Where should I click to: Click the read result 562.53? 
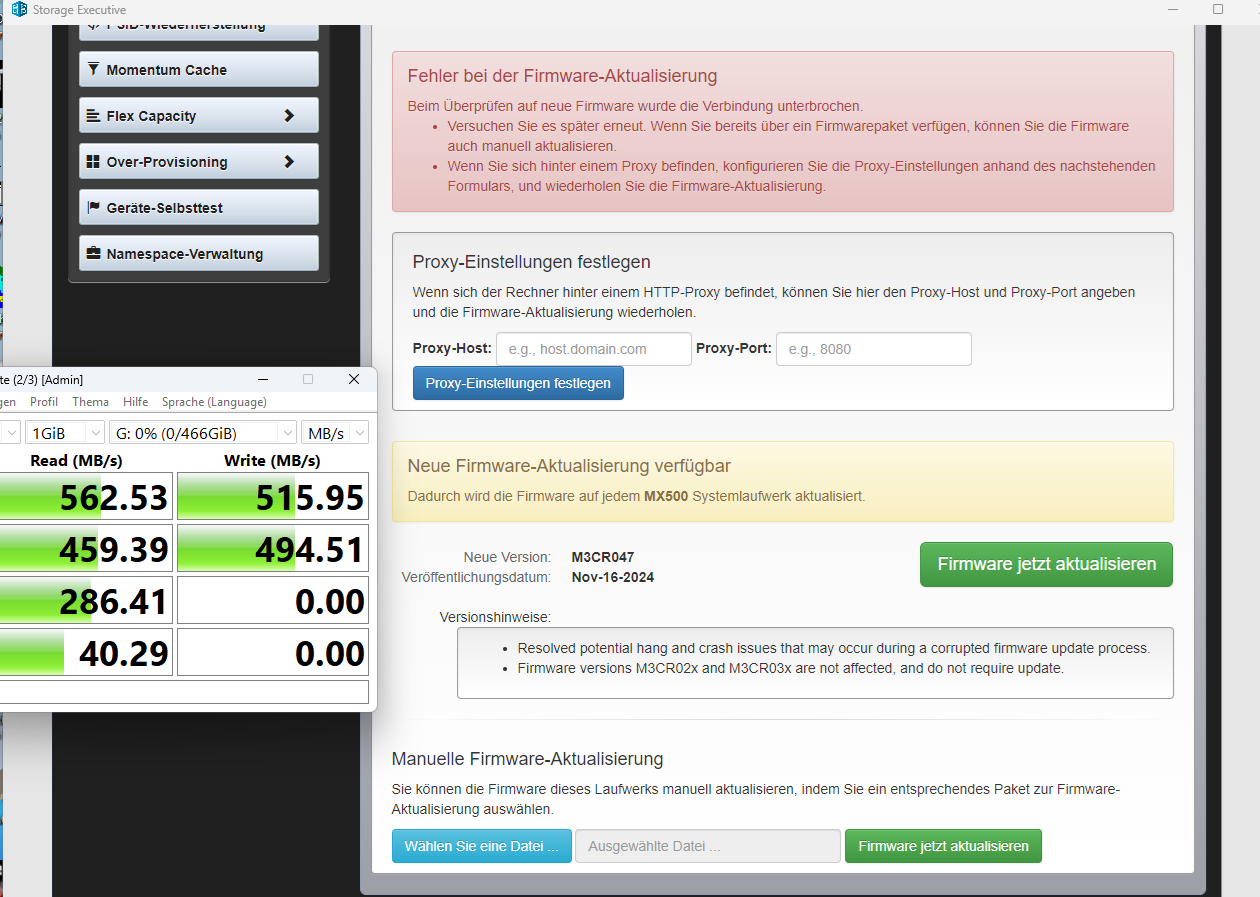(x=84, y=497)
